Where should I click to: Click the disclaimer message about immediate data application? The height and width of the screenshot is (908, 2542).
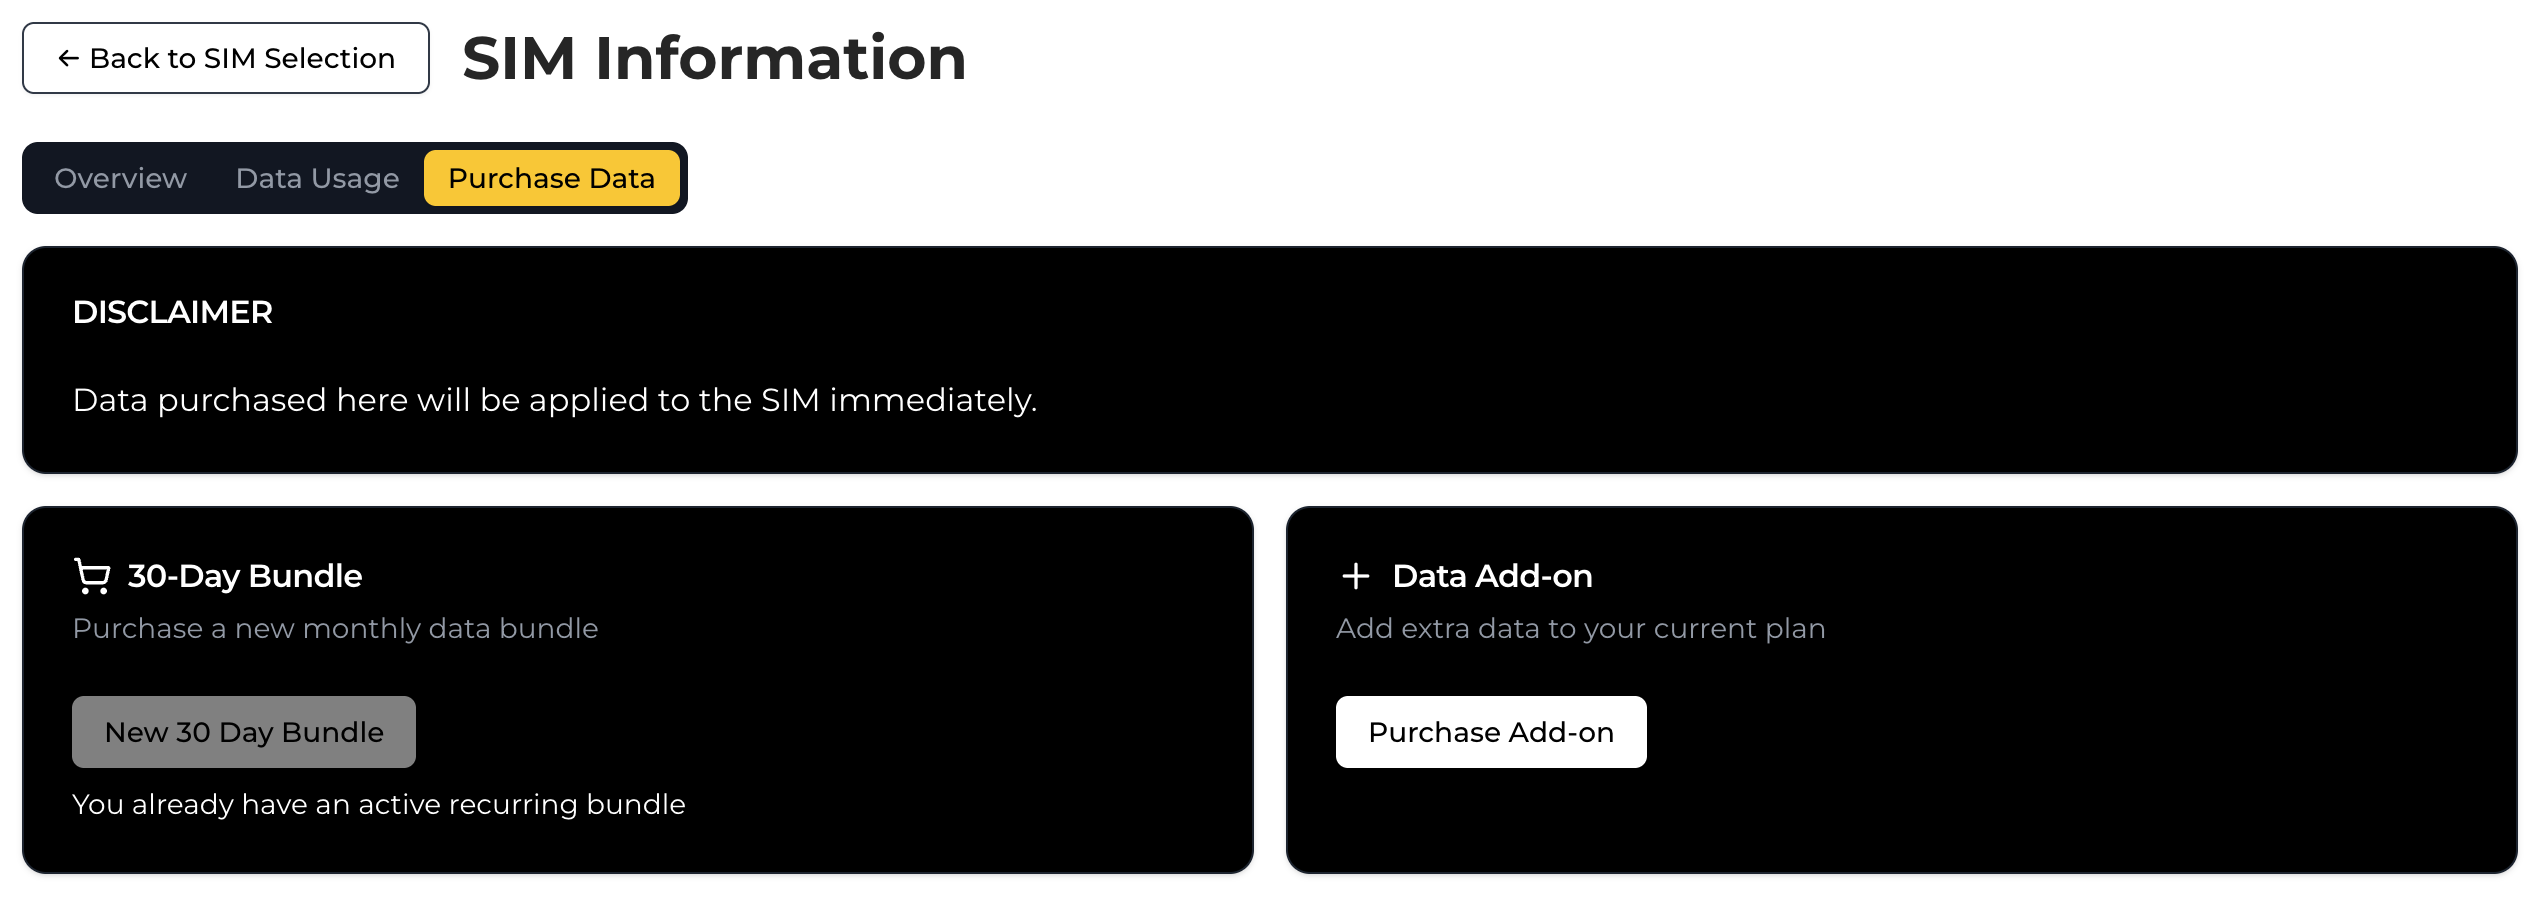coord(554,400)
